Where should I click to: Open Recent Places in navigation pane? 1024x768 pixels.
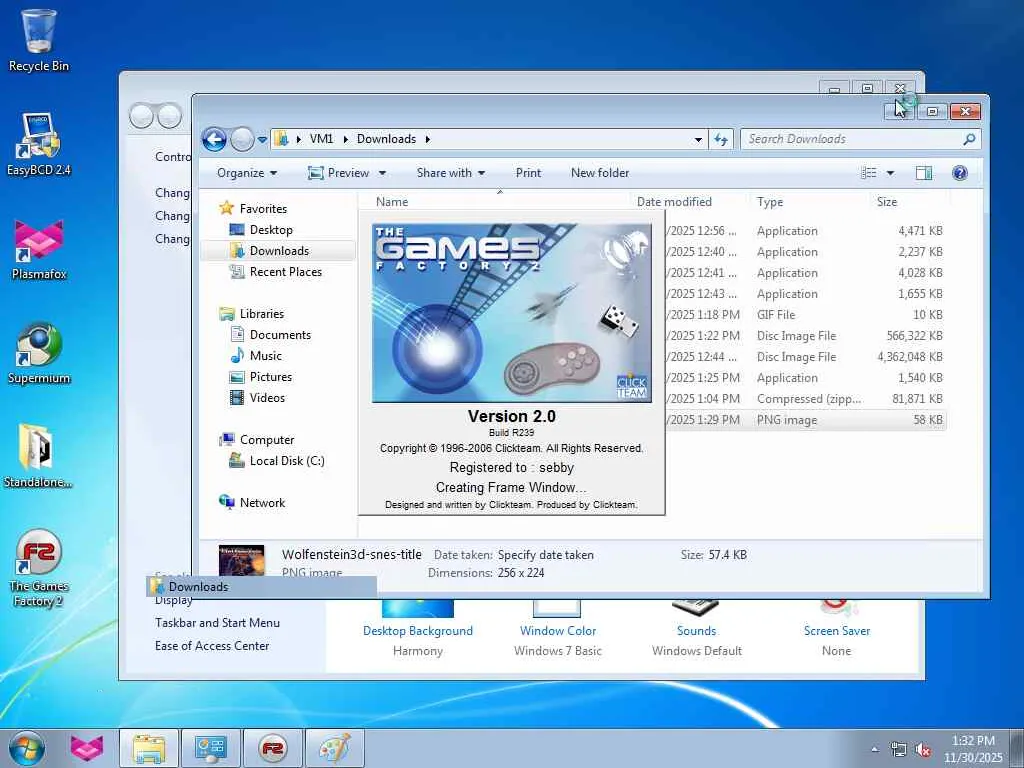tap(285, 272)
